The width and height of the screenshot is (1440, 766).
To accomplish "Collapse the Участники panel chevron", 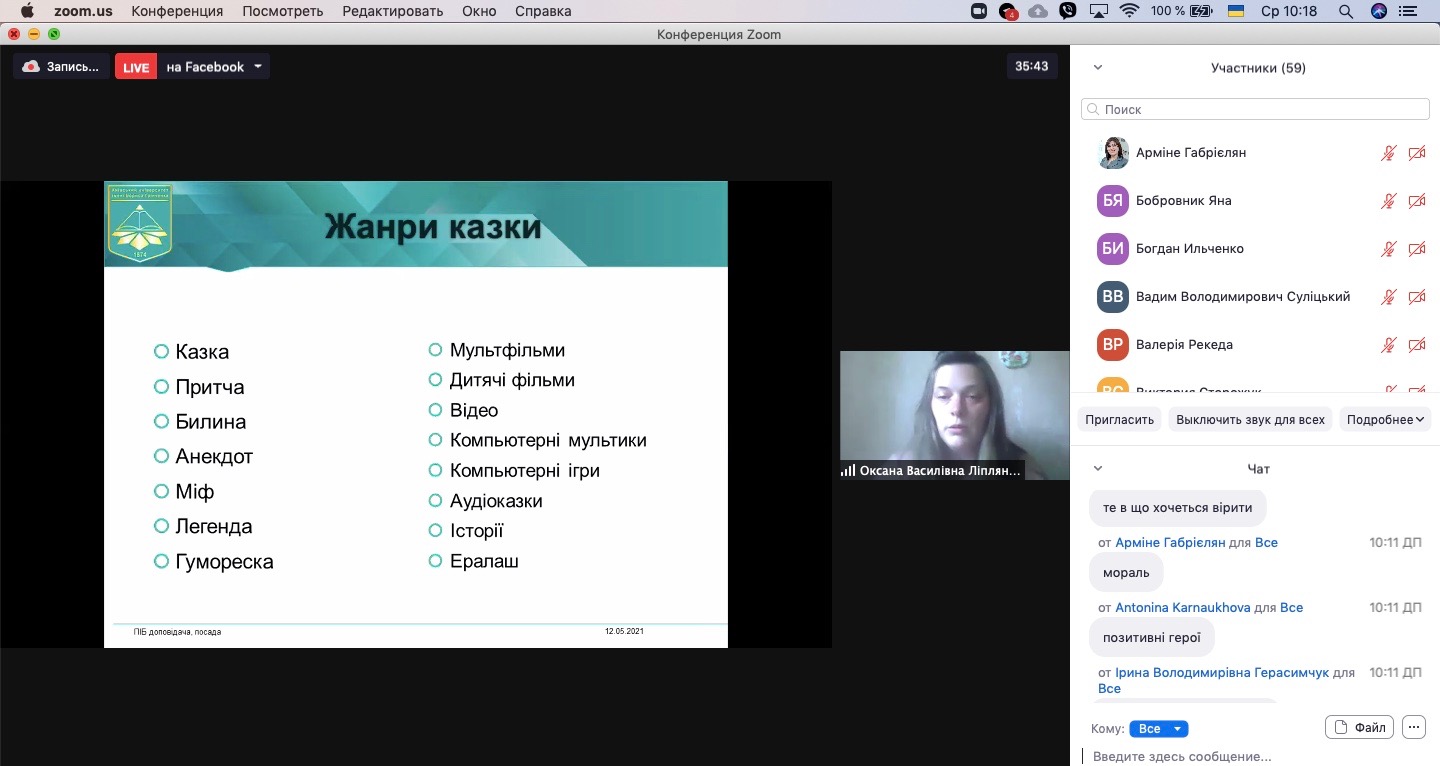I will pos(1098,68).
